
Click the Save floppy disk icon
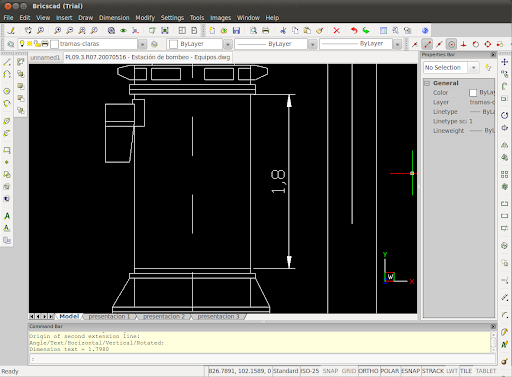point(236,31)
